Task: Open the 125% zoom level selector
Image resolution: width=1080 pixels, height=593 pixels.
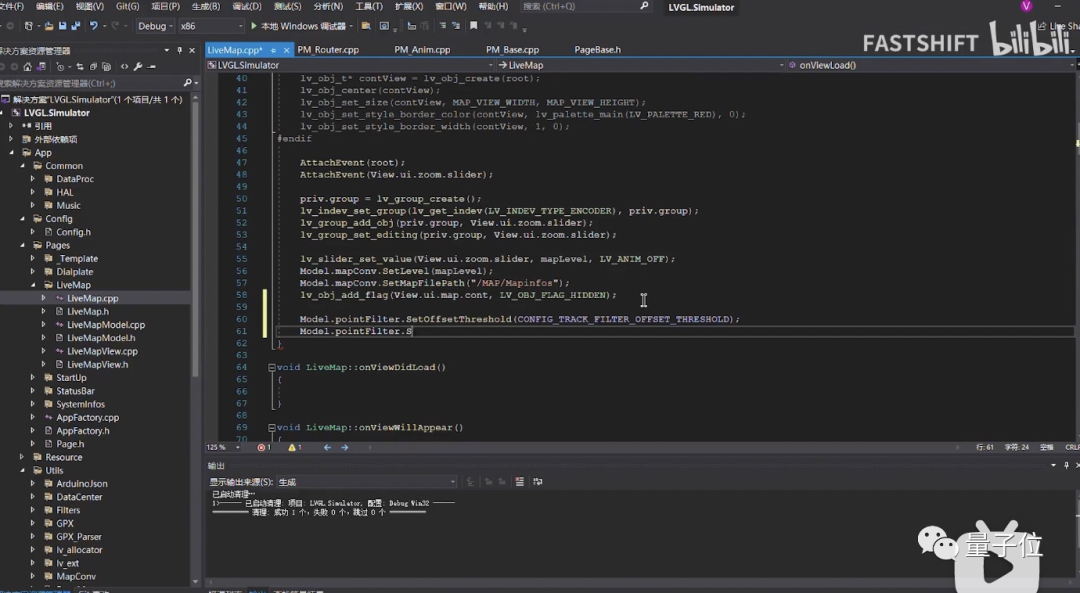Action: [x=222, y=447]
